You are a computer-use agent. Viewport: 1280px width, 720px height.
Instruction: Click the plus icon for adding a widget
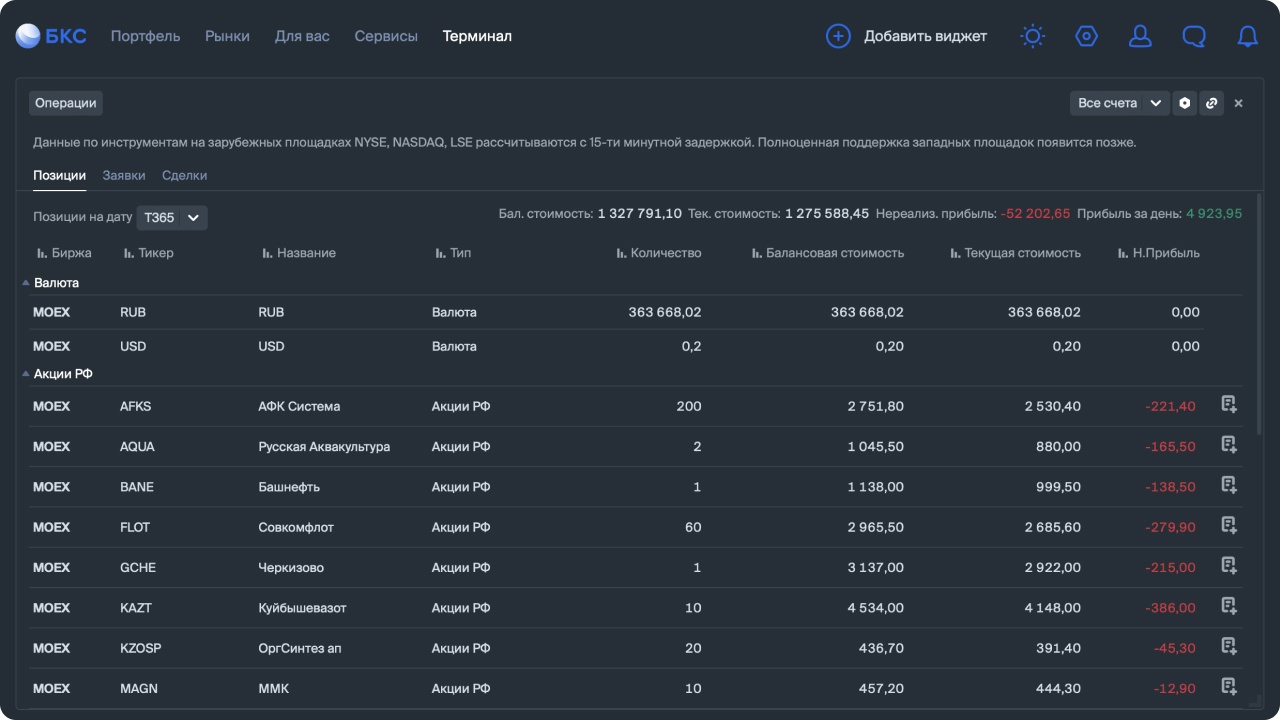pyautogui.click(x=838, y=36)
